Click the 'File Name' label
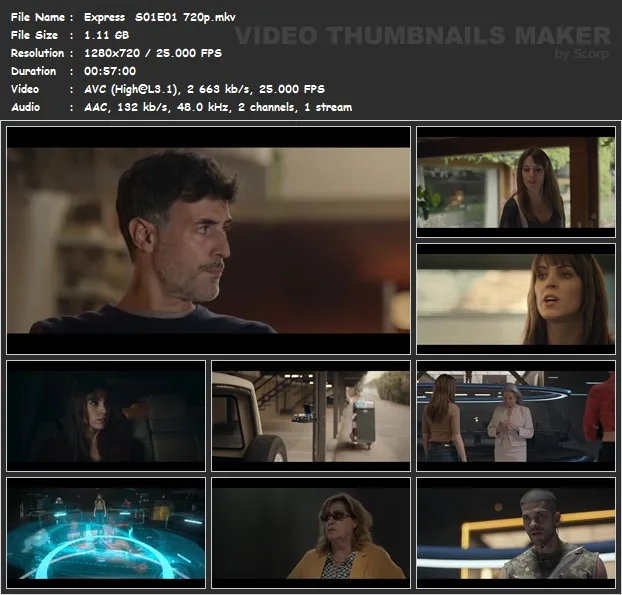Image resolution: width=622 pixels, height=595 pixels. point(38,17)
